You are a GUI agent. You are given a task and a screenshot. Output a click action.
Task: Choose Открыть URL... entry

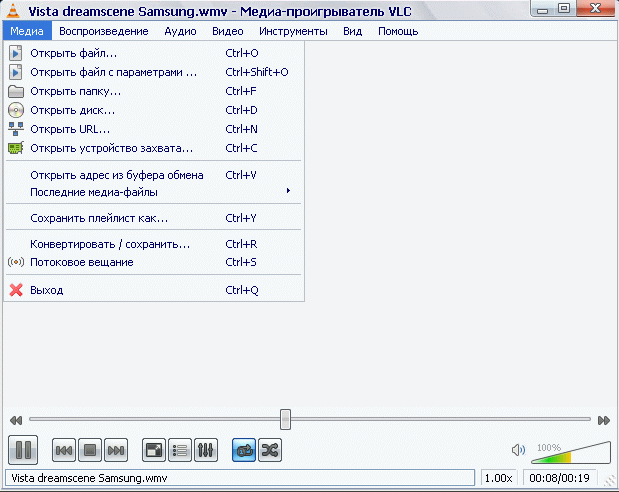pos(154,129)
